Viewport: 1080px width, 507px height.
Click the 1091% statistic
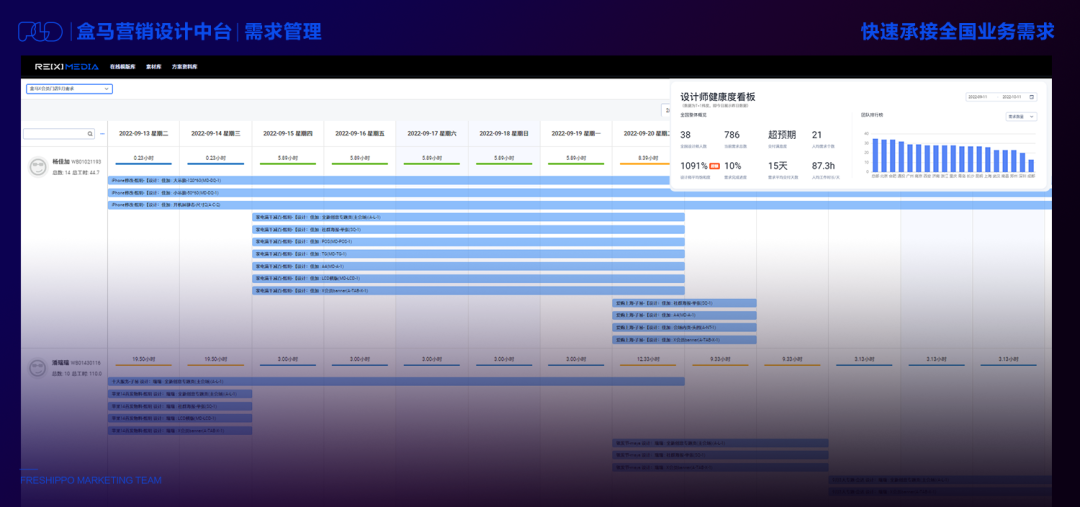(x=694, y=166)
